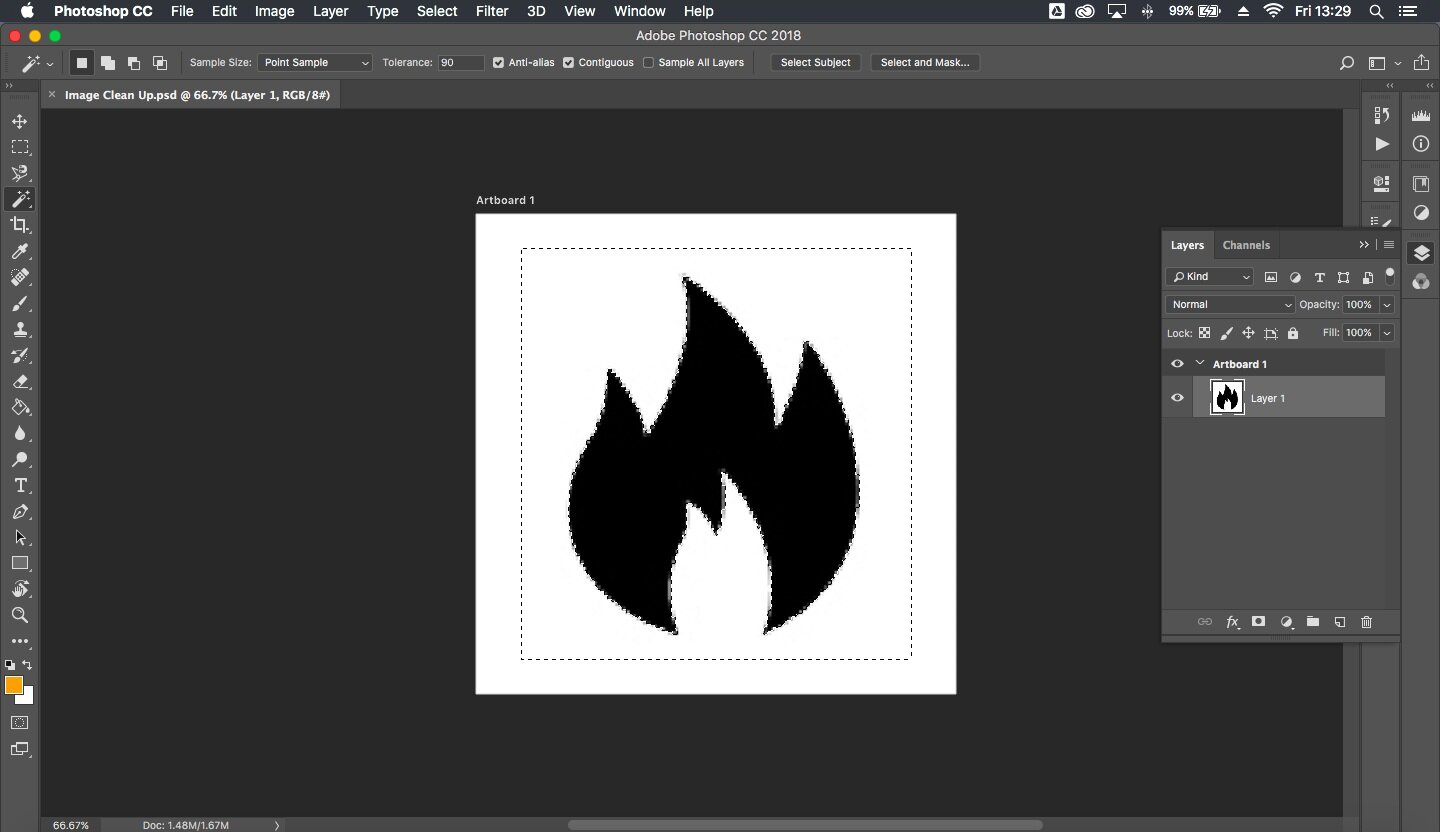
Task: Select the Path Selection tool
Action: click(19, 537)
